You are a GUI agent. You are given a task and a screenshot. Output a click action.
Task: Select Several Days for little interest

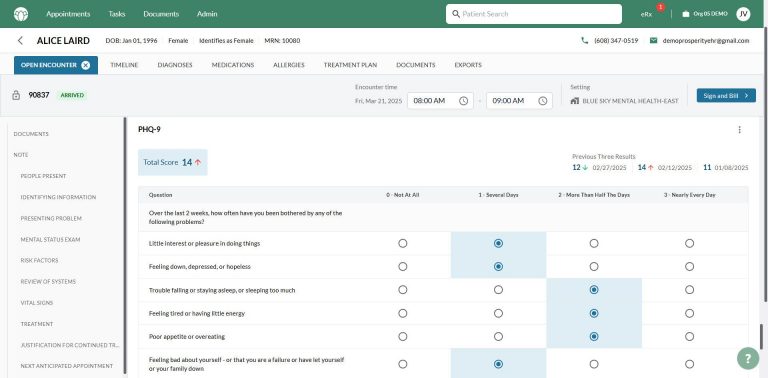(498, 243)
